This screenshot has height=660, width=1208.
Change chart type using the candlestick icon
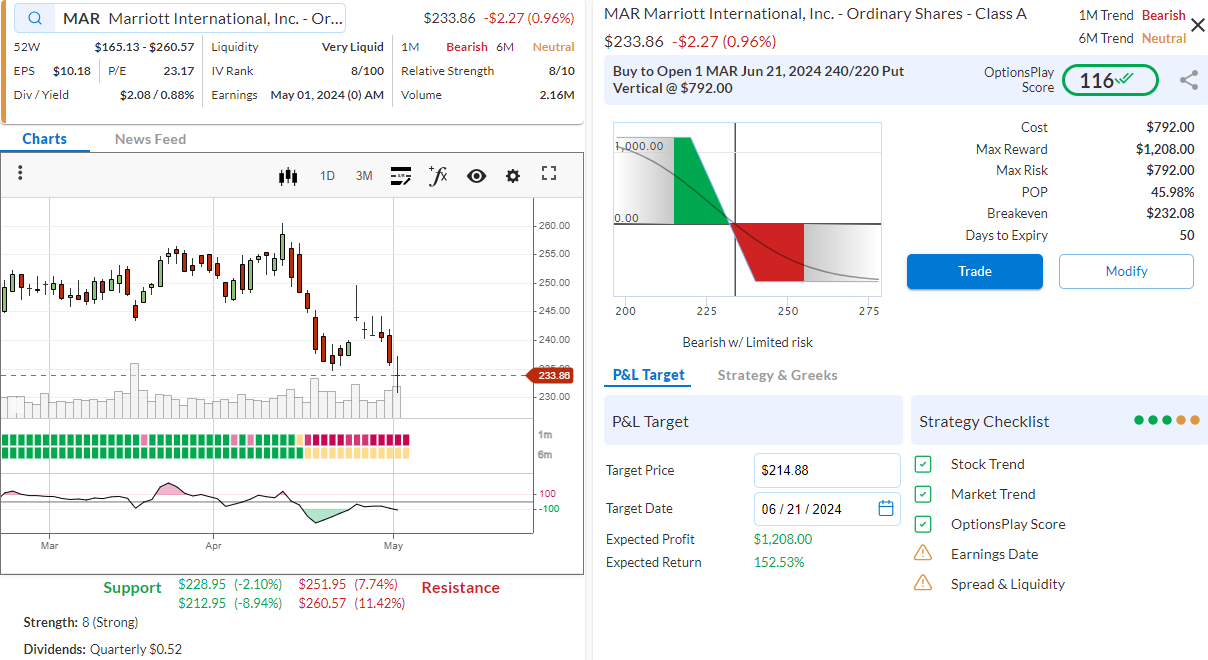pos(289,176)
